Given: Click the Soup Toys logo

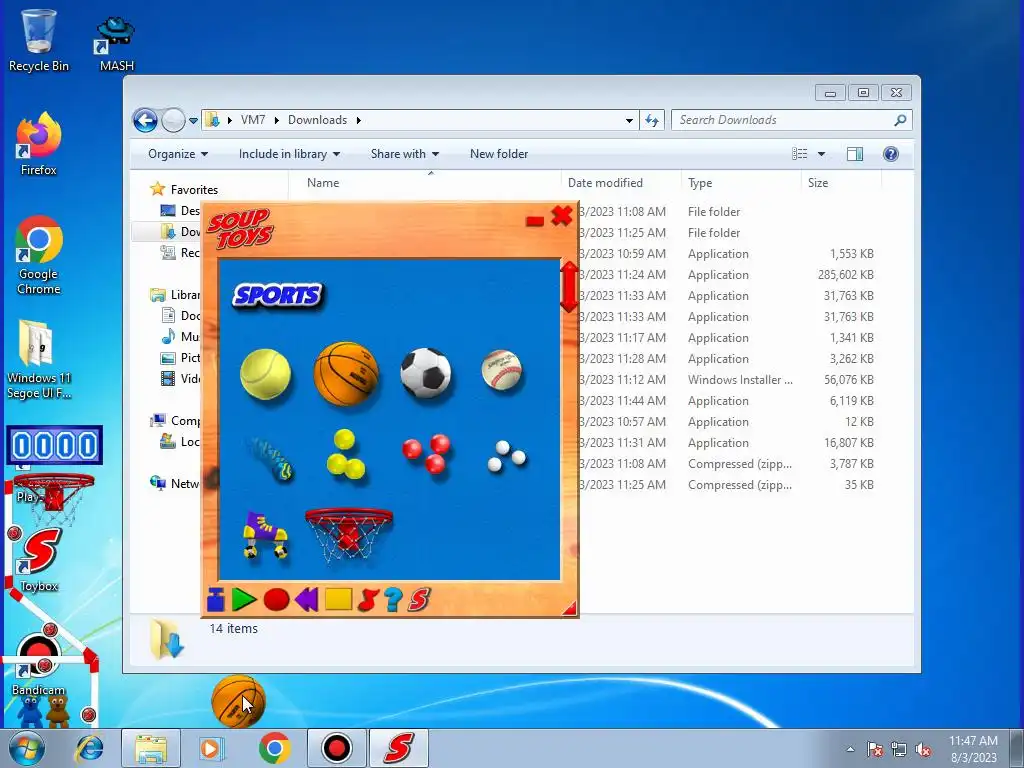Looking at the screenshot, I should point(240,229).
